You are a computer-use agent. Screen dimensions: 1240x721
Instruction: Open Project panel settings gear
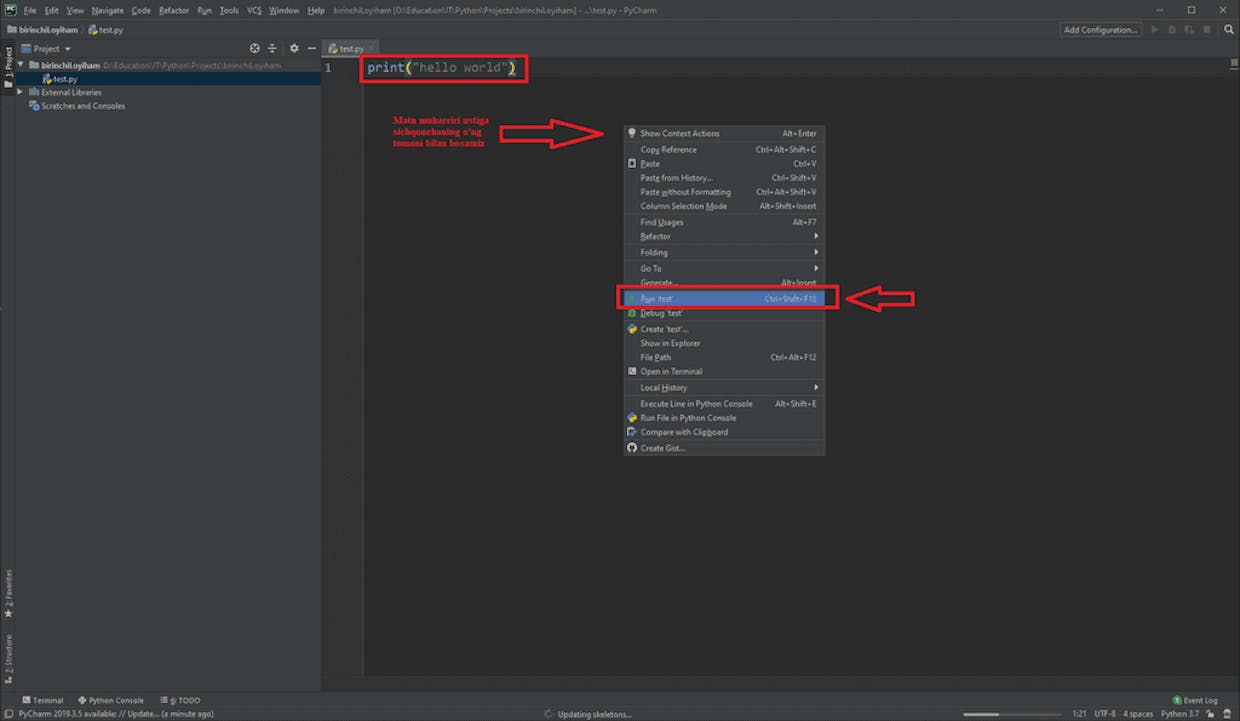(294, 48)
